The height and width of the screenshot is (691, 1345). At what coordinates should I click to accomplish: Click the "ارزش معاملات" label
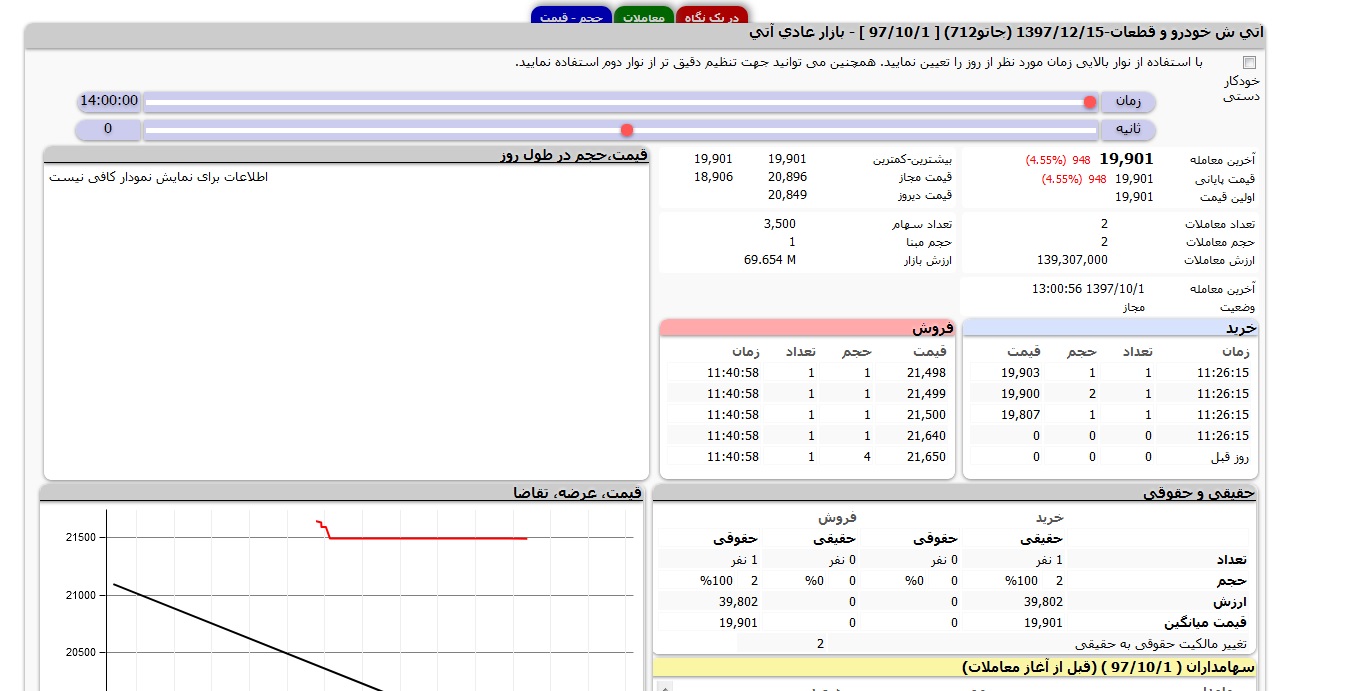click(x=1220, y=260)
